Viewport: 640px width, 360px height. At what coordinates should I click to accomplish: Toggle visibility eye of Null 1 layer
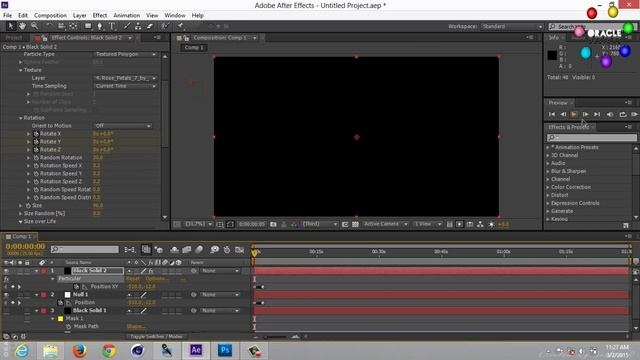[x=6, y=294]
